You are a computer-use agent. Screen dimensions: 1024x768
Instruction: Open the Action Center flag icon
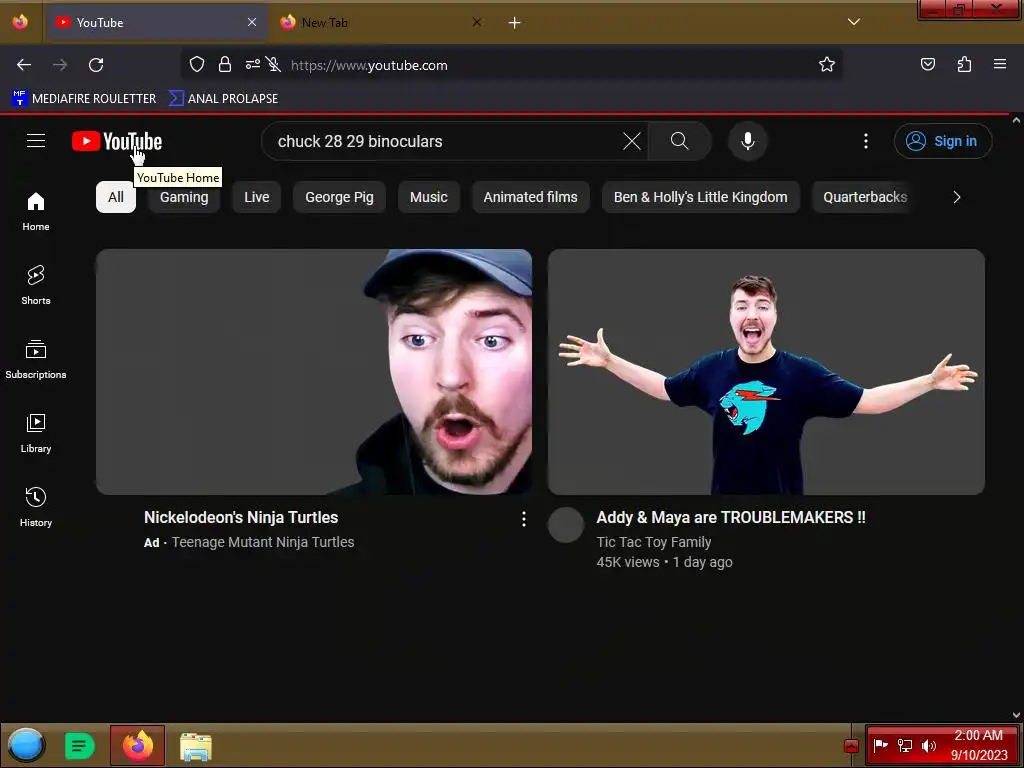880,745
